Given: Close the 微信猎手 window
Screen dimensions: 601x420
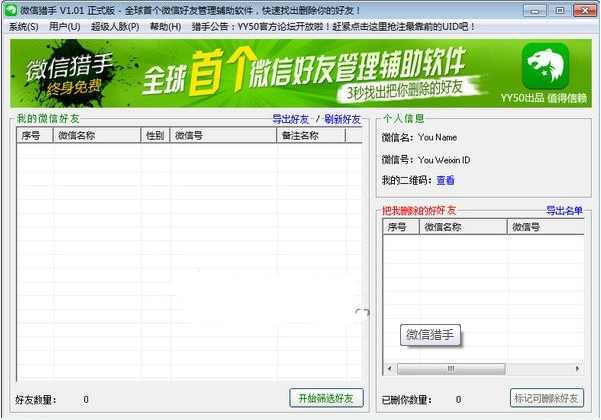Looking at the screenshot, I should click(585, 10).
